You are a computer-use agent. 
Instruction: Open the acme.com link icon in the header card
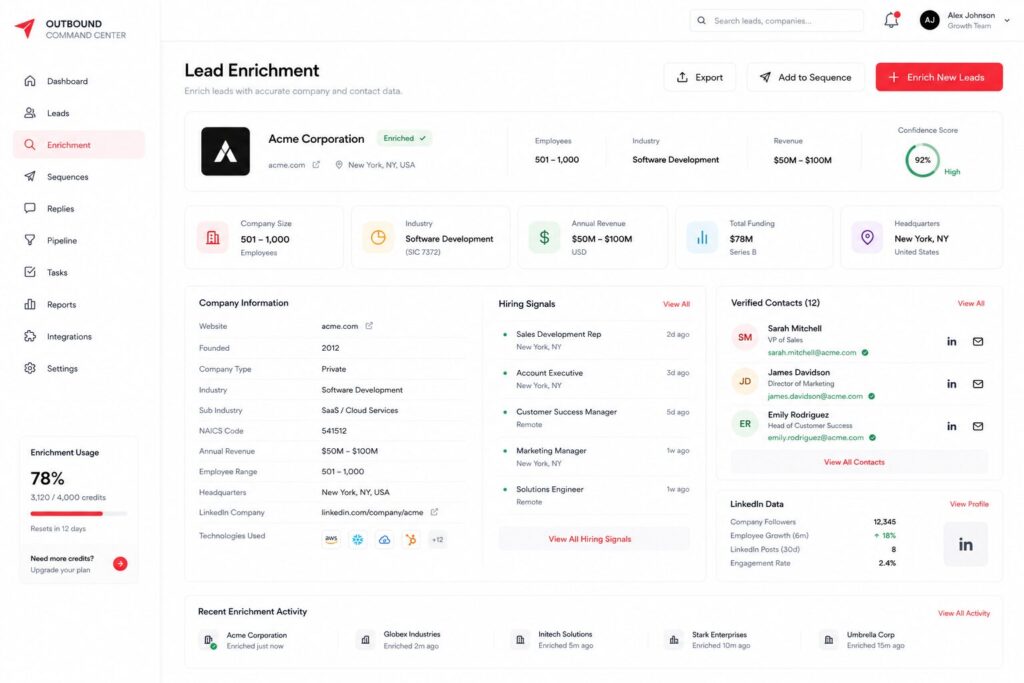pos(316,165)
